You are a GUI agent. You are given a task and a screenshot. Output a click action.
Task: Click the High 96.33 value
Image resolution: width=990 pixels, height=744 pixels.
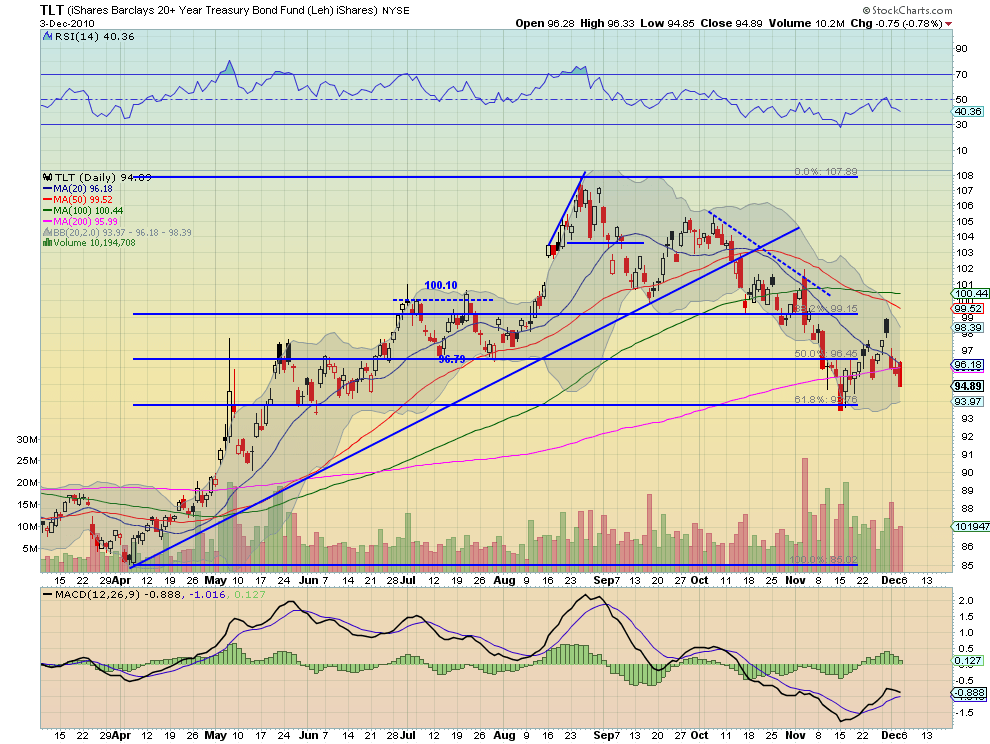607,23
